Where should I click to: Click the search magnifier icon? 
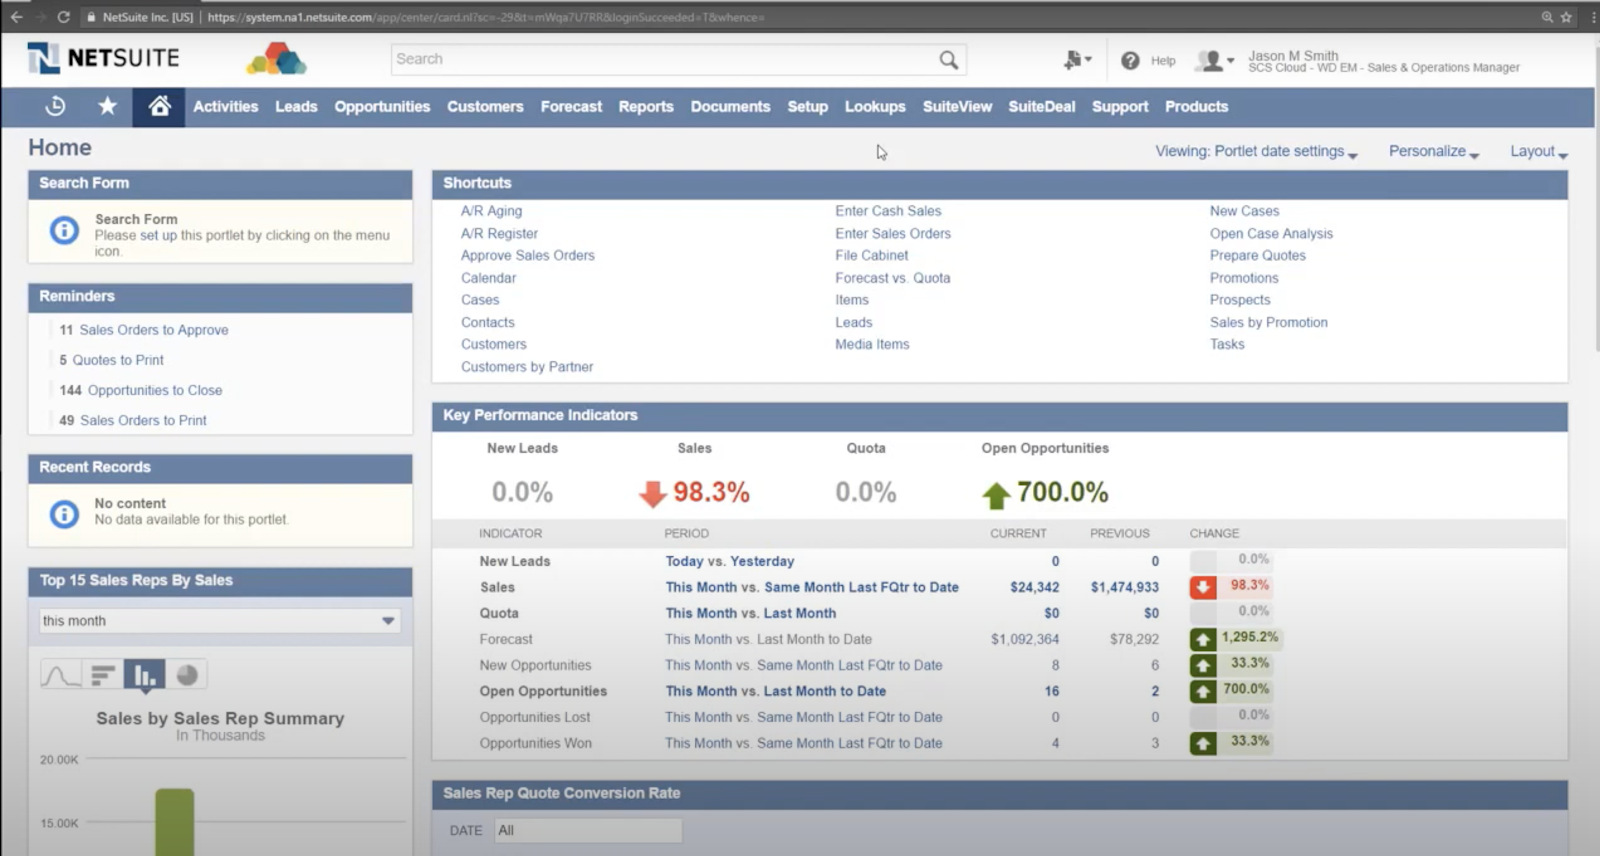click(x=948, y=60)
